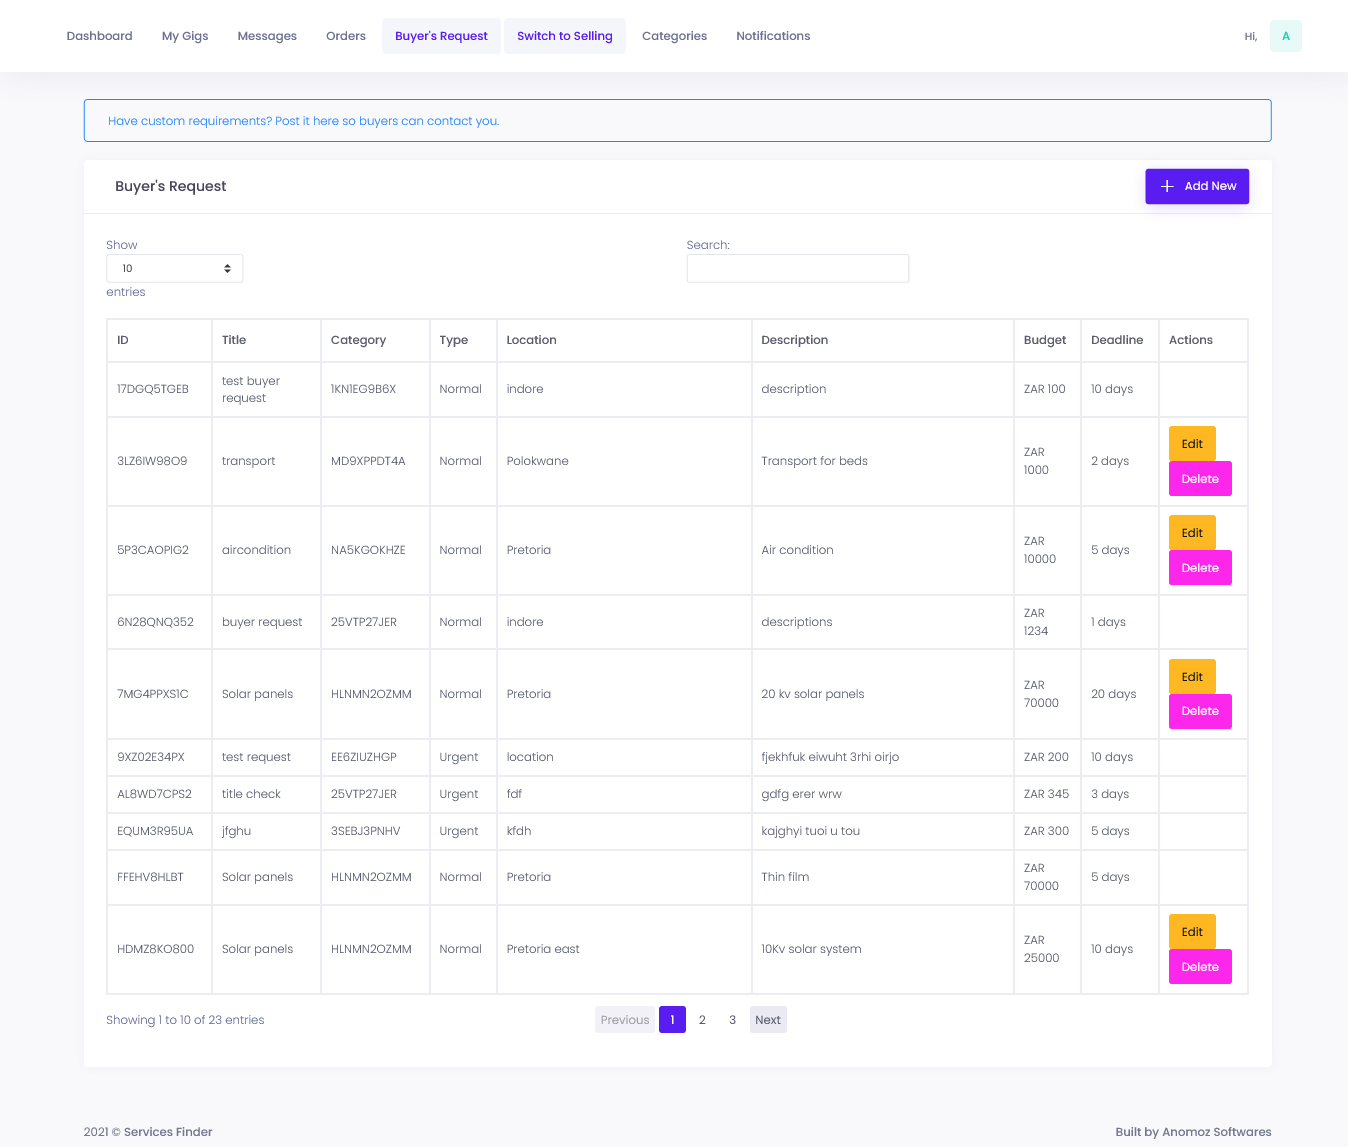Click the profile avatar in the top right
Screen dimensions: 1348x1147
(x=1285, y=35)
